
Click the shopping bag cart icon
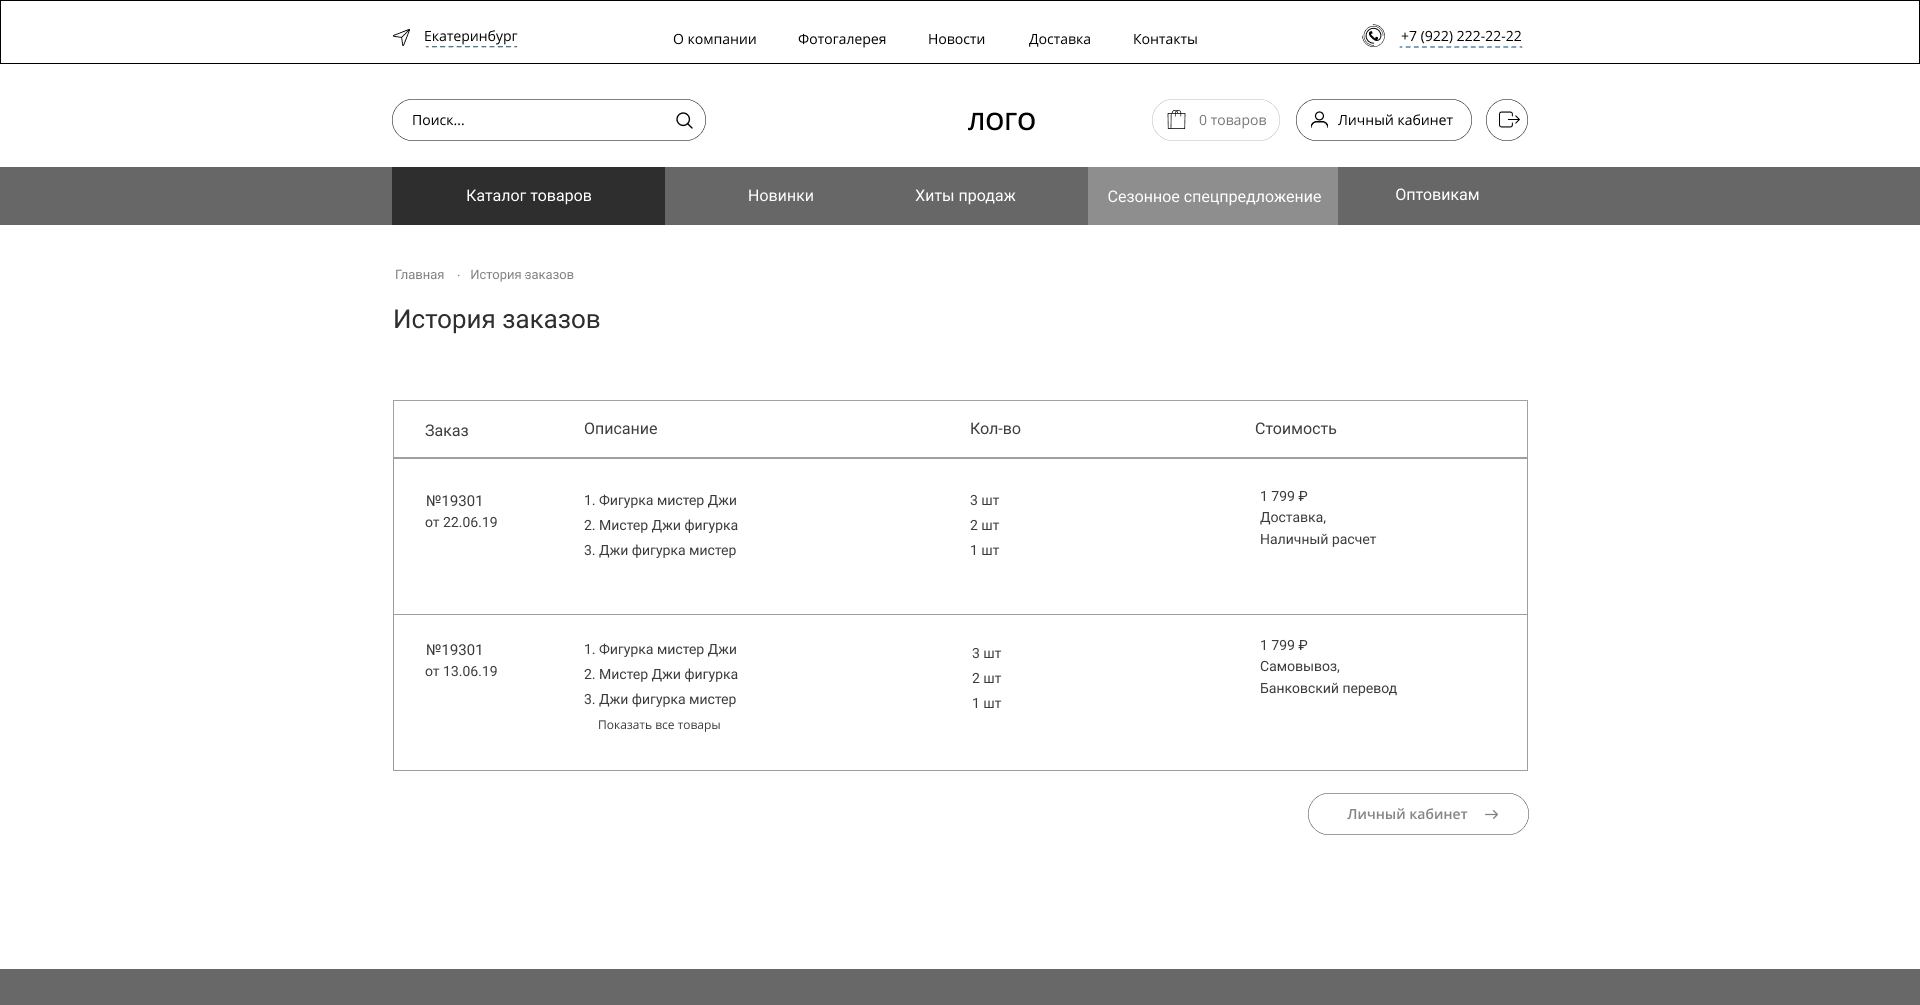pos(1177,120)
